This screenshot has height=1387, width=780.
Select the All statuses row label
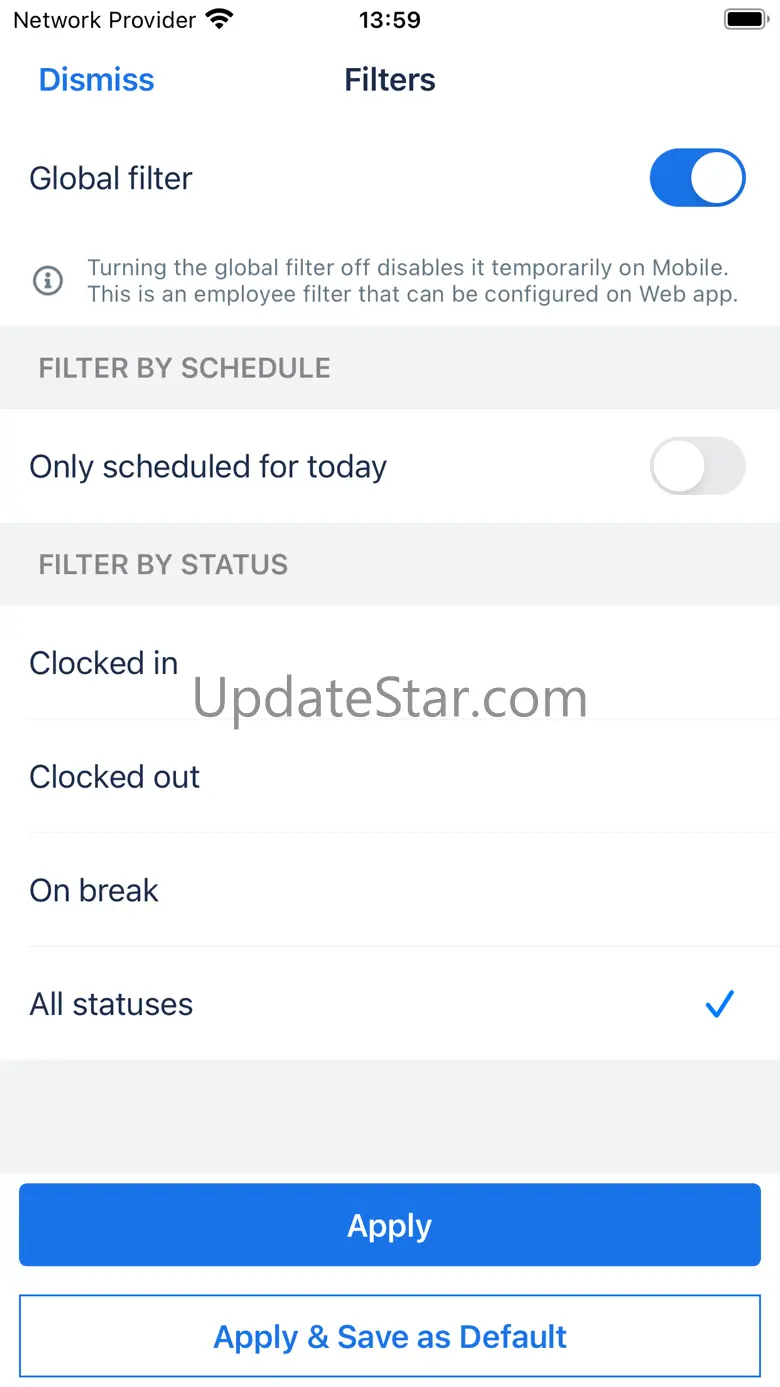pos(111,1004)
